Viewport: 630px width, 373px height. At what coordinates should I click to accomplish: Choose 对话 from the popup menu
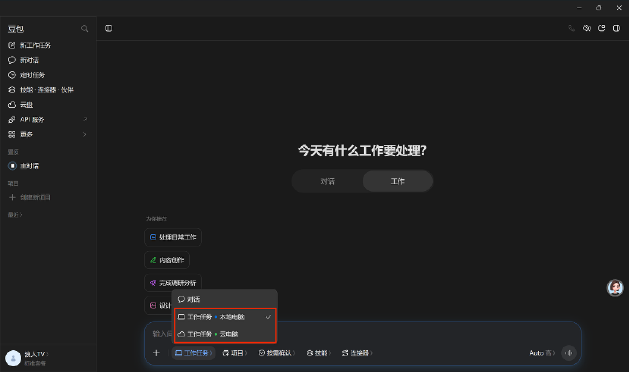coord(225,299)
